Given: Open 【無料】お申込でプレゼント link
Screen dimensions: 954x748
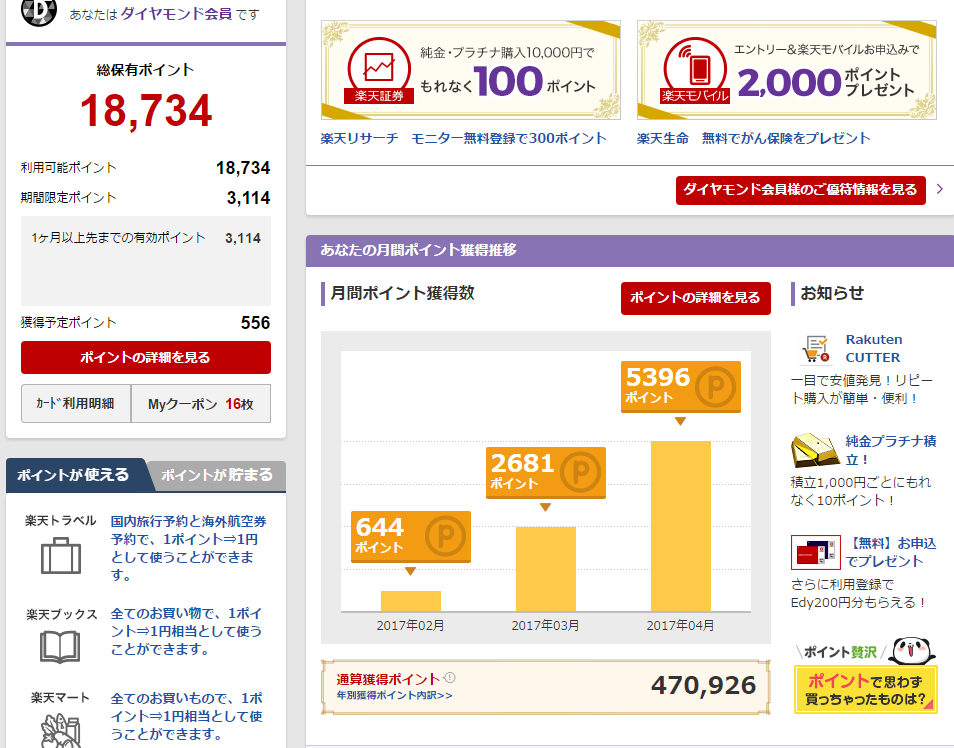Looking at the screenshot, I should tap(891, 552).
